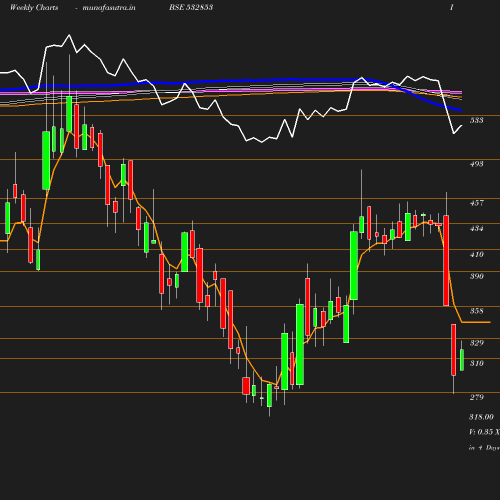Image resolution: width=500 pixels, height=500 pixels.
Task: Click the 457 price axis label
Action: tap(476, 203)
